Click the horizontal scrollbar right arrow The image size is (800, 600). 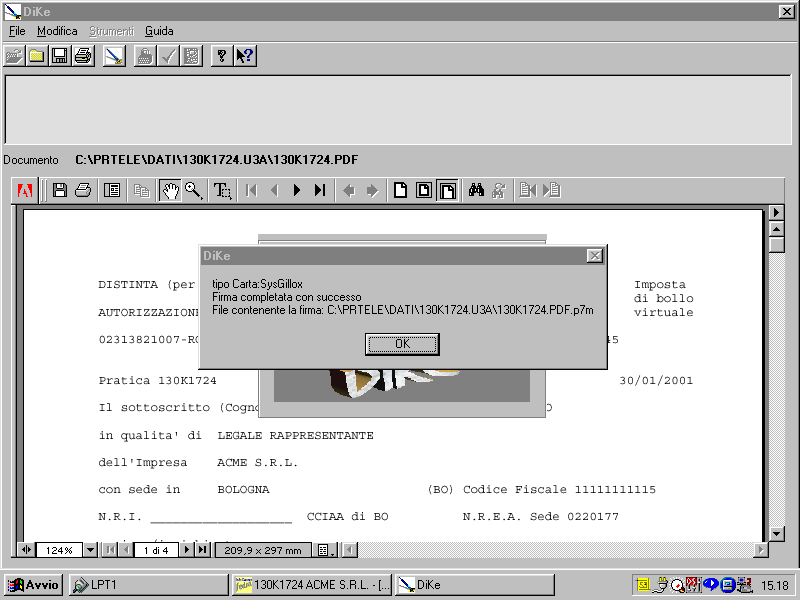pyautogui.click(x=761, y=550)
